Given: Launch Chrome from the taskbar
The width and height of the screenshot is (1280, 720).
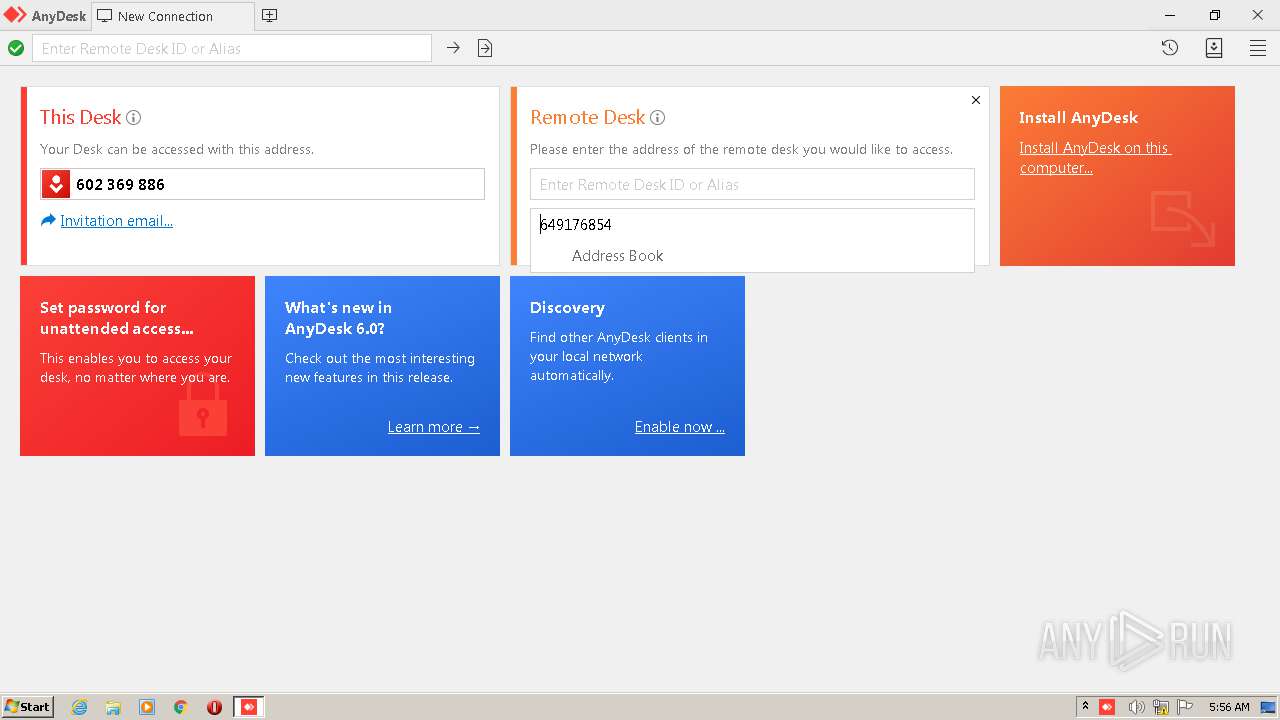Looking at the screenshot, I should point(181,707).
